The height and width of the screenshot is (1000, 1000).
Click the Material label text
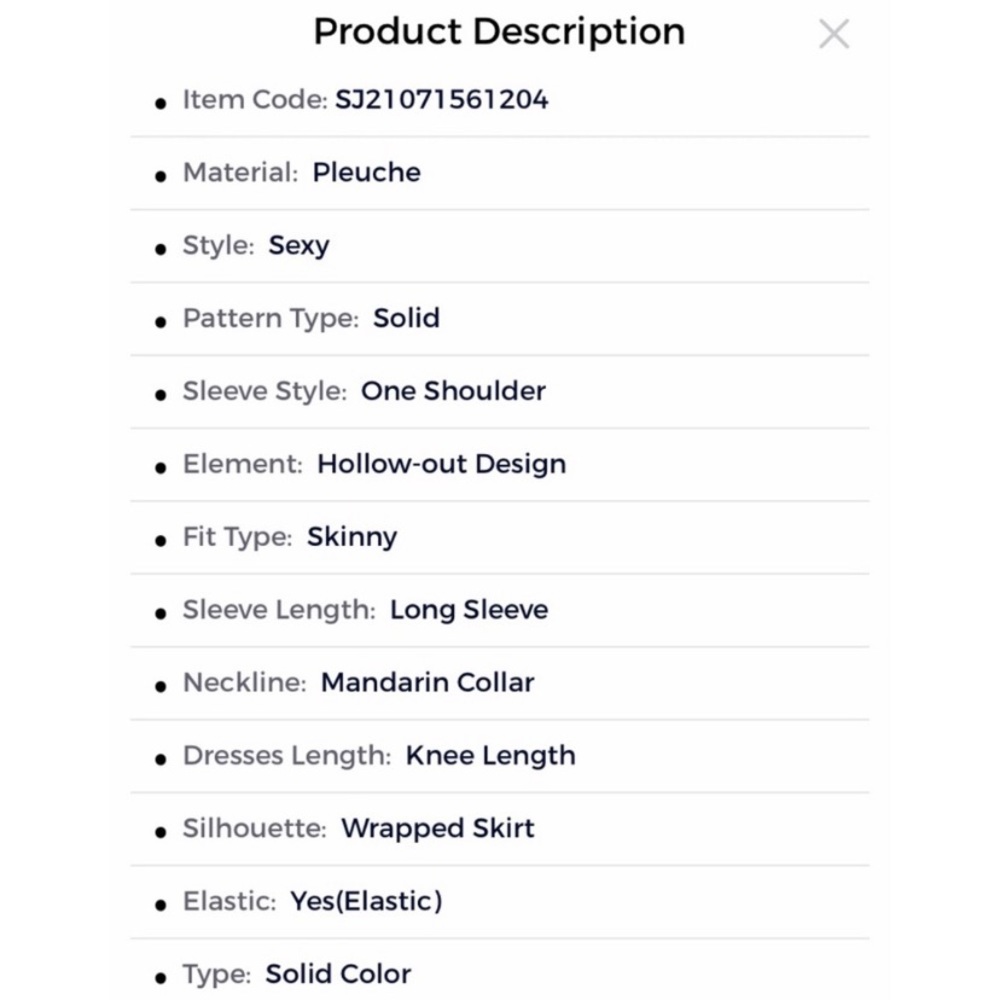(x=240, y=172)
